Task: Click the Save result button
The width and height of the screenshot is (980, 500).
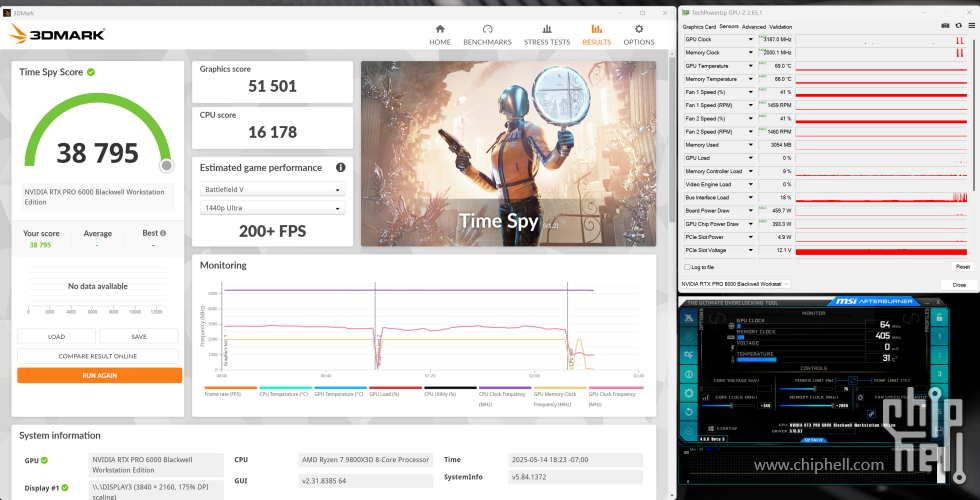Action: [139, 336]
